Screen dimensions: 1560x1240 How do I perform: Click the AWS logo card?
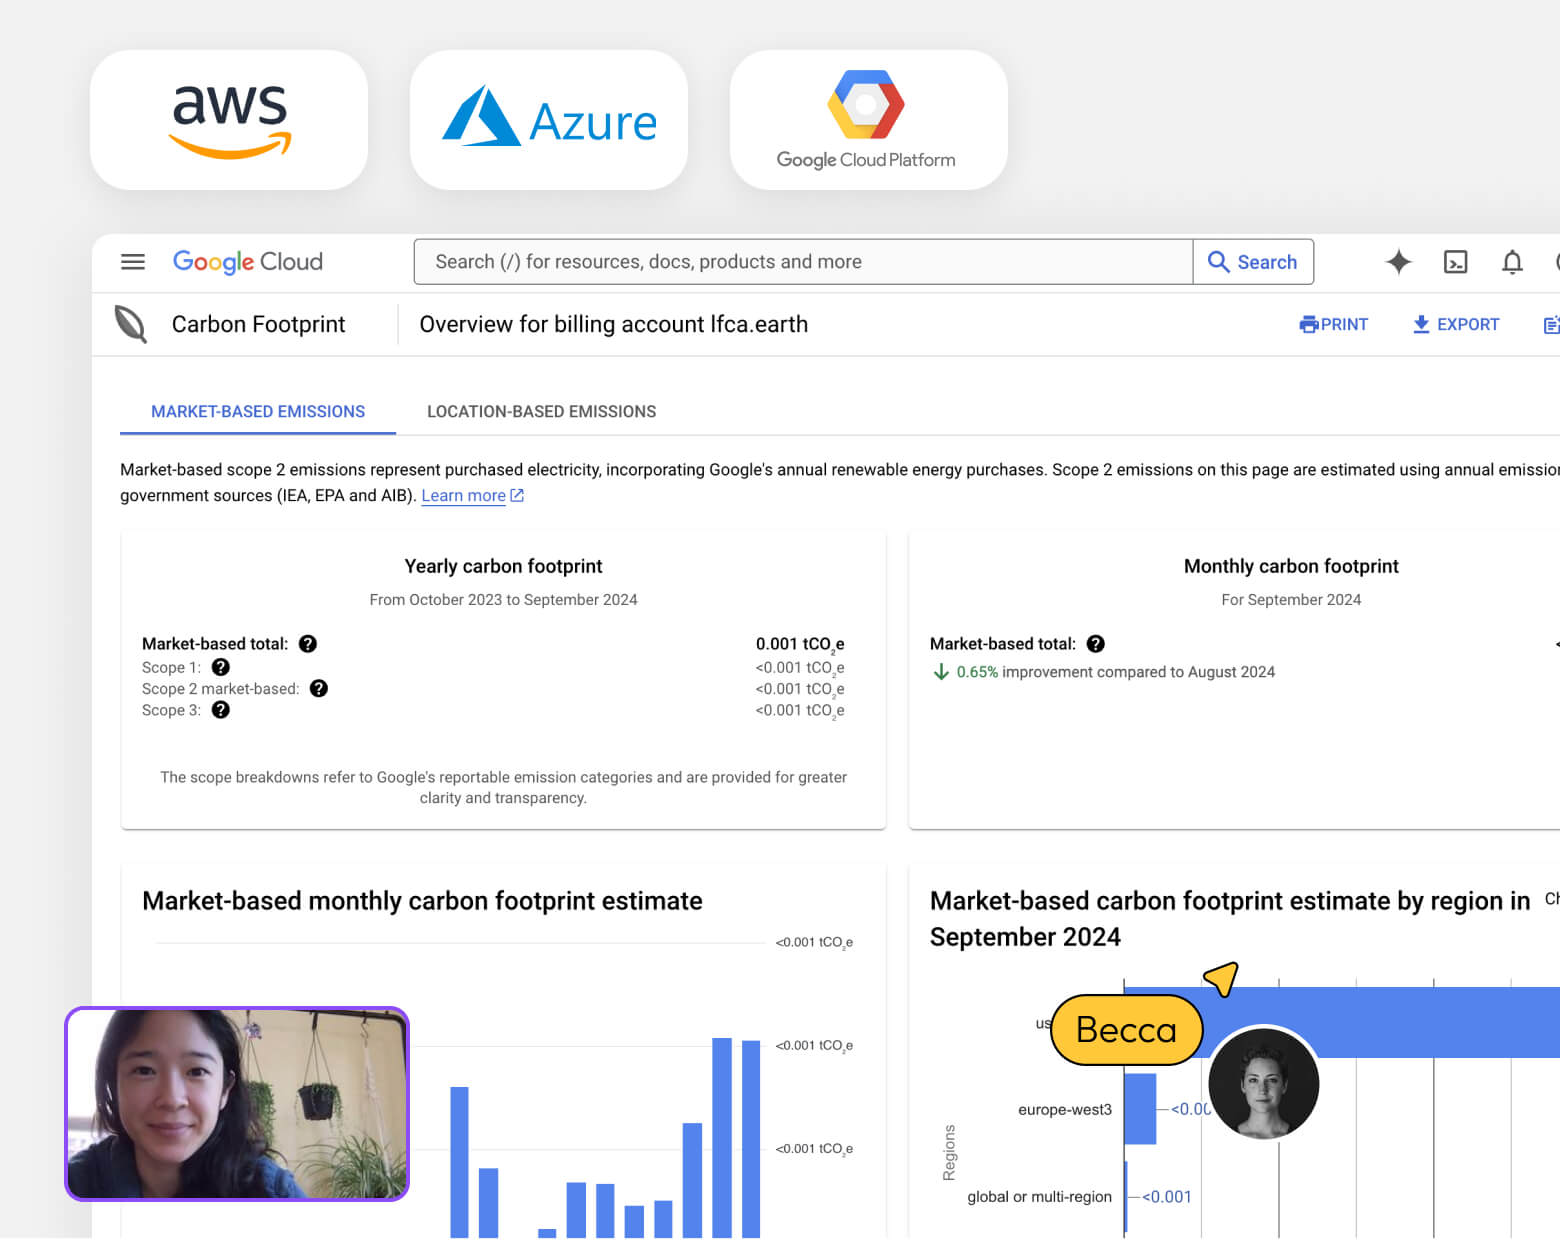[229, 120]
